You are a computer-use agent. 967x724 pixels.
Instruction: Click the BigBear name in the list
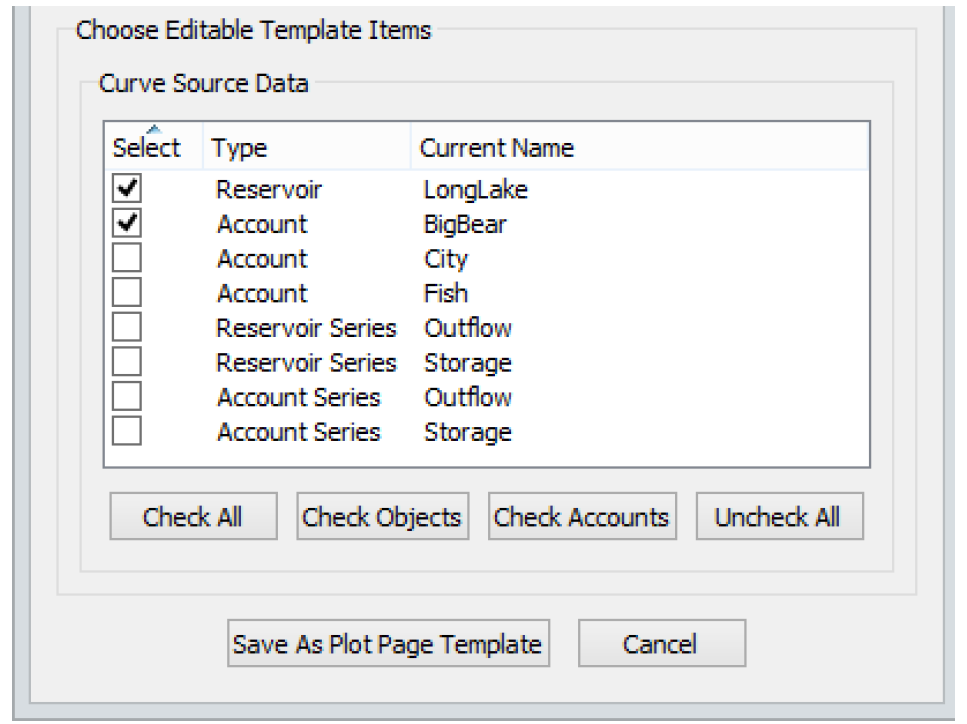point(464,225)
